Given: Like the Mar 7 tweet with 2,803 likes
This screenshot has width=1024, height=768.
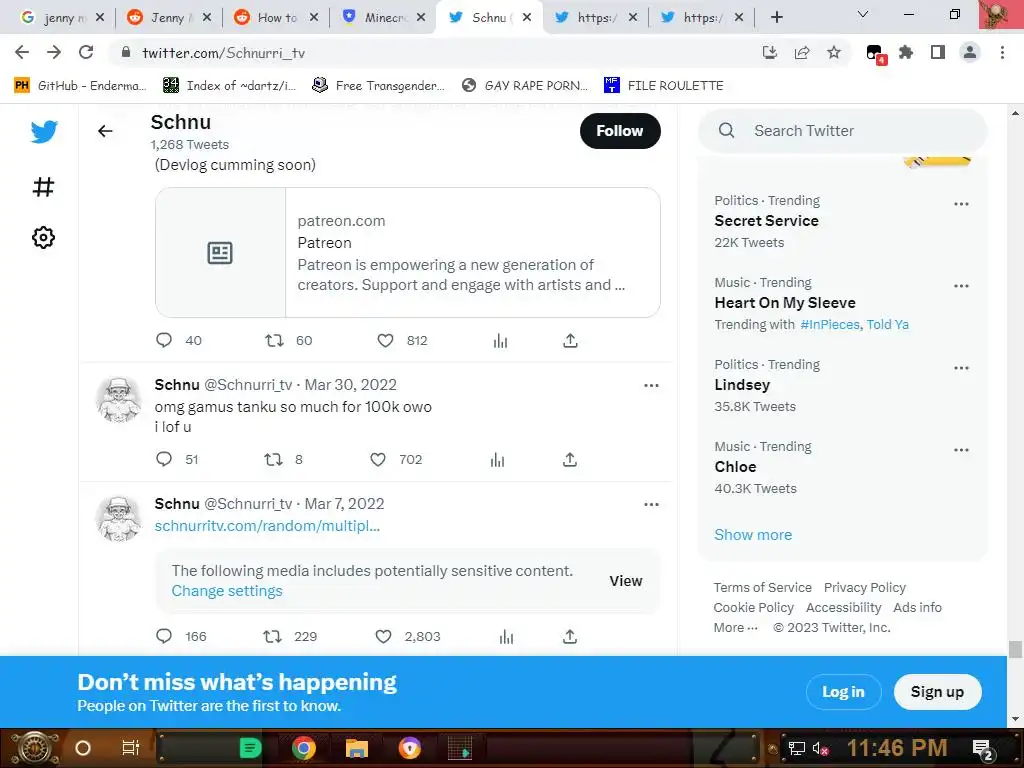Looking at the screenshot, I should (383, 636).
